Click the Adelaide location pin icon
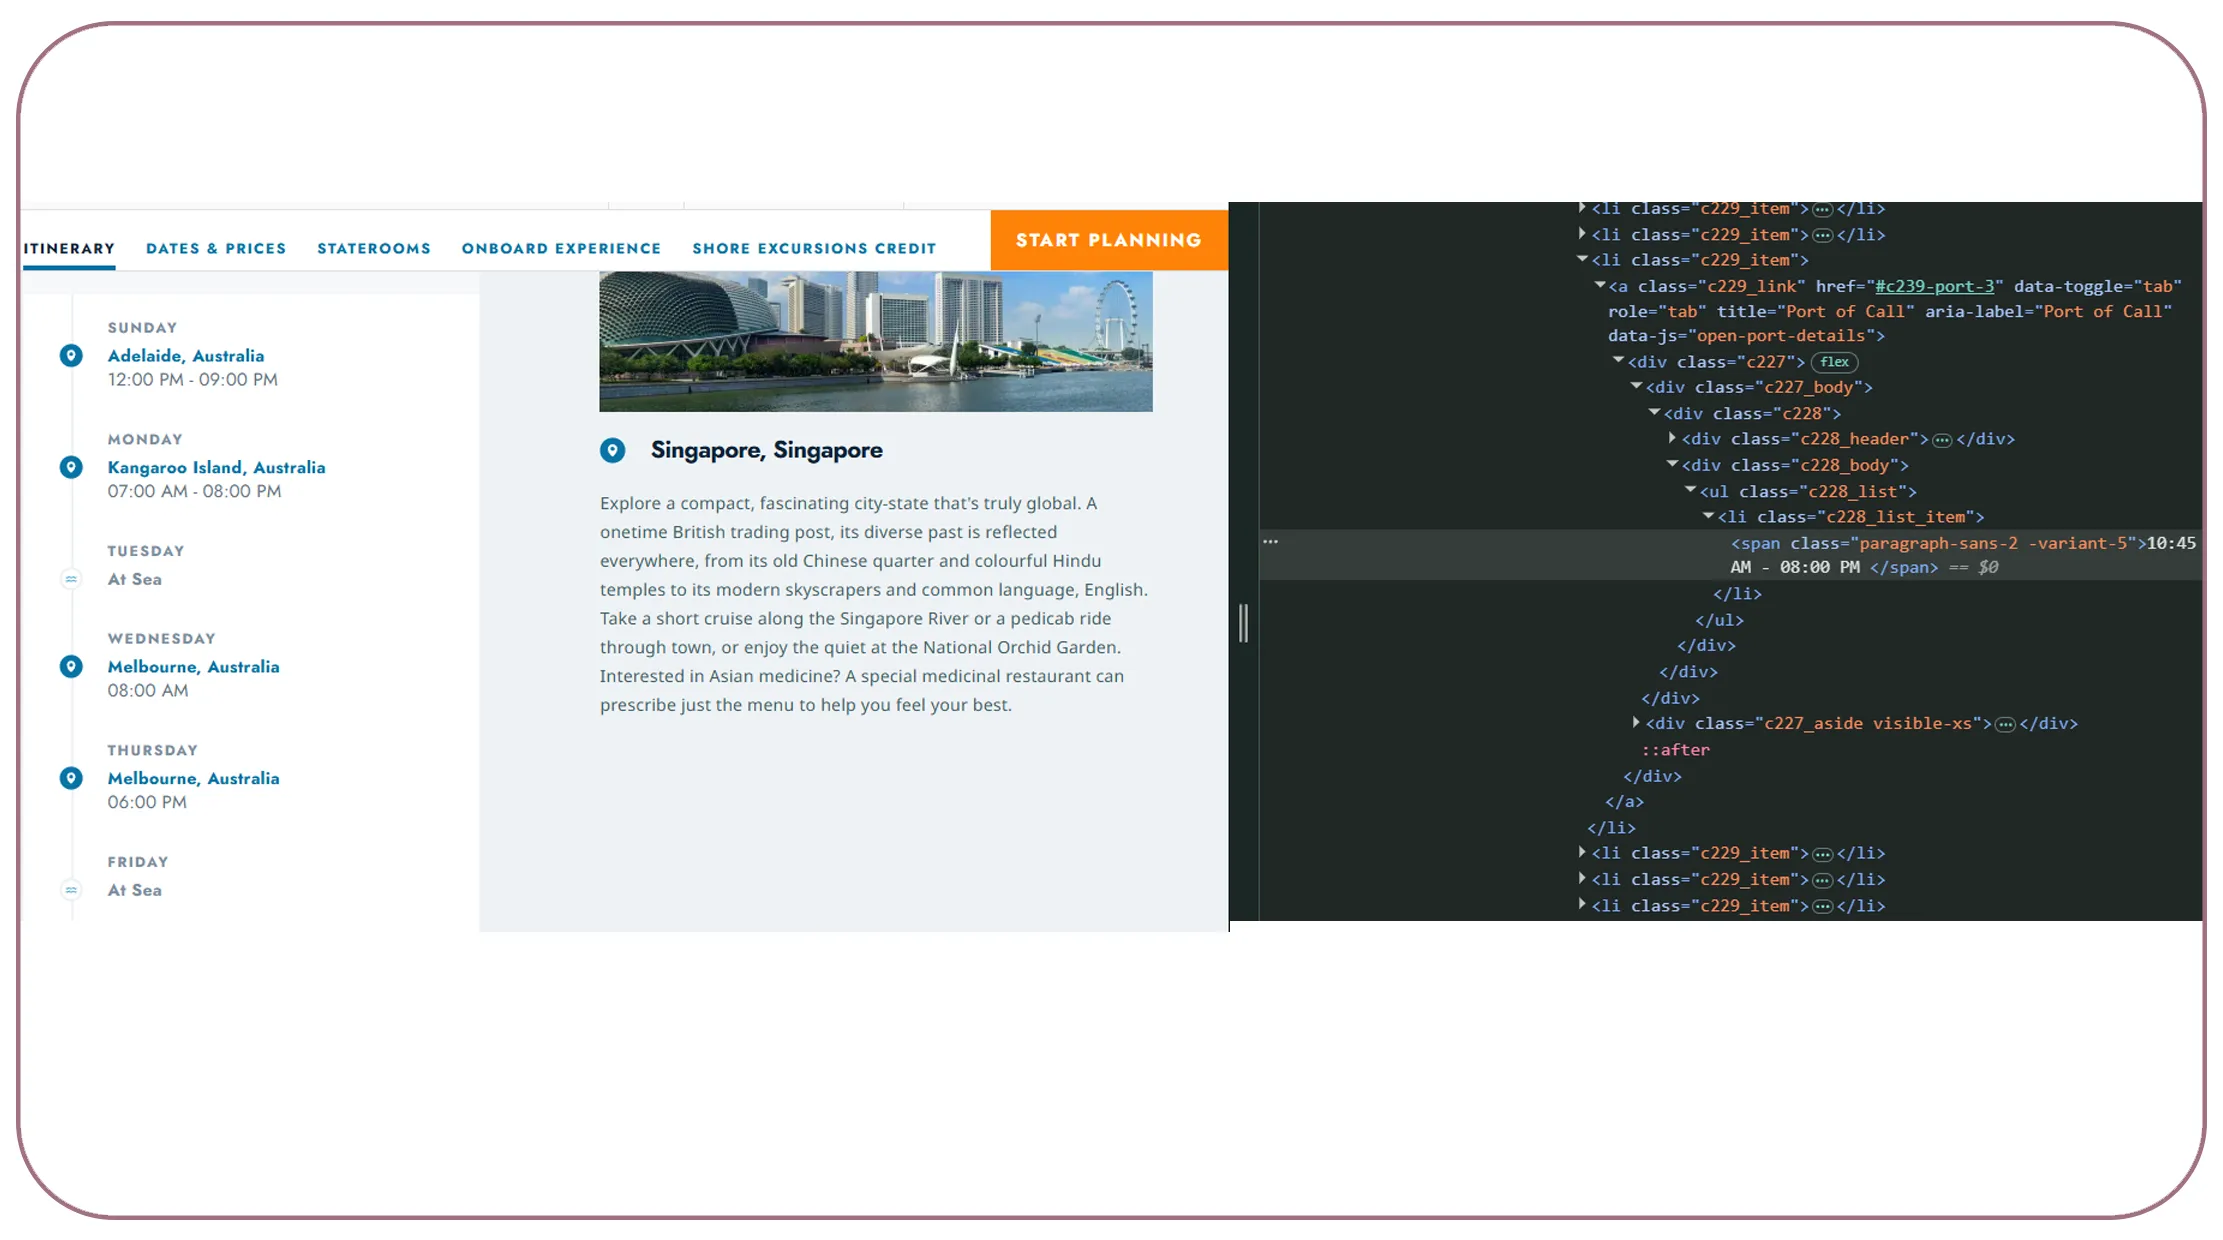The height and width of the screenshot is (1240, 2223). pyautogui.click(x=71, y=356)
